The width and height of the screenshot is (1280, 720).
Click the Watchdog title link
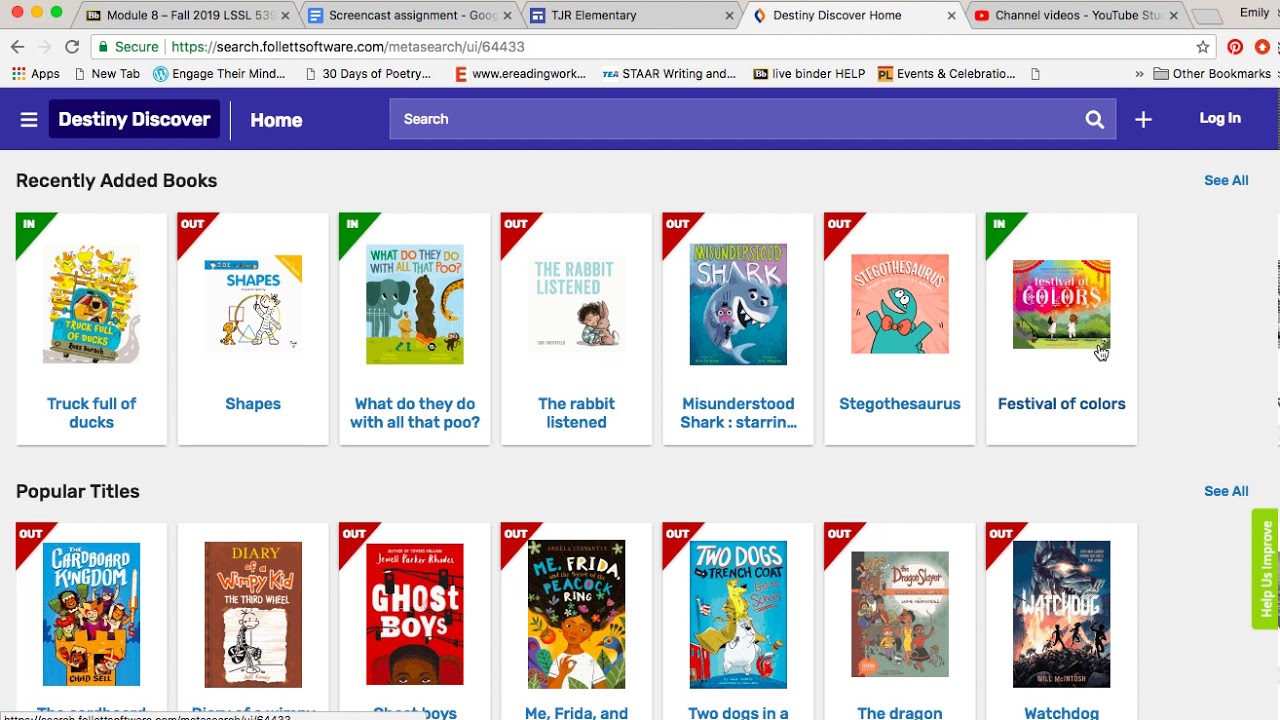coord(1061,713)
